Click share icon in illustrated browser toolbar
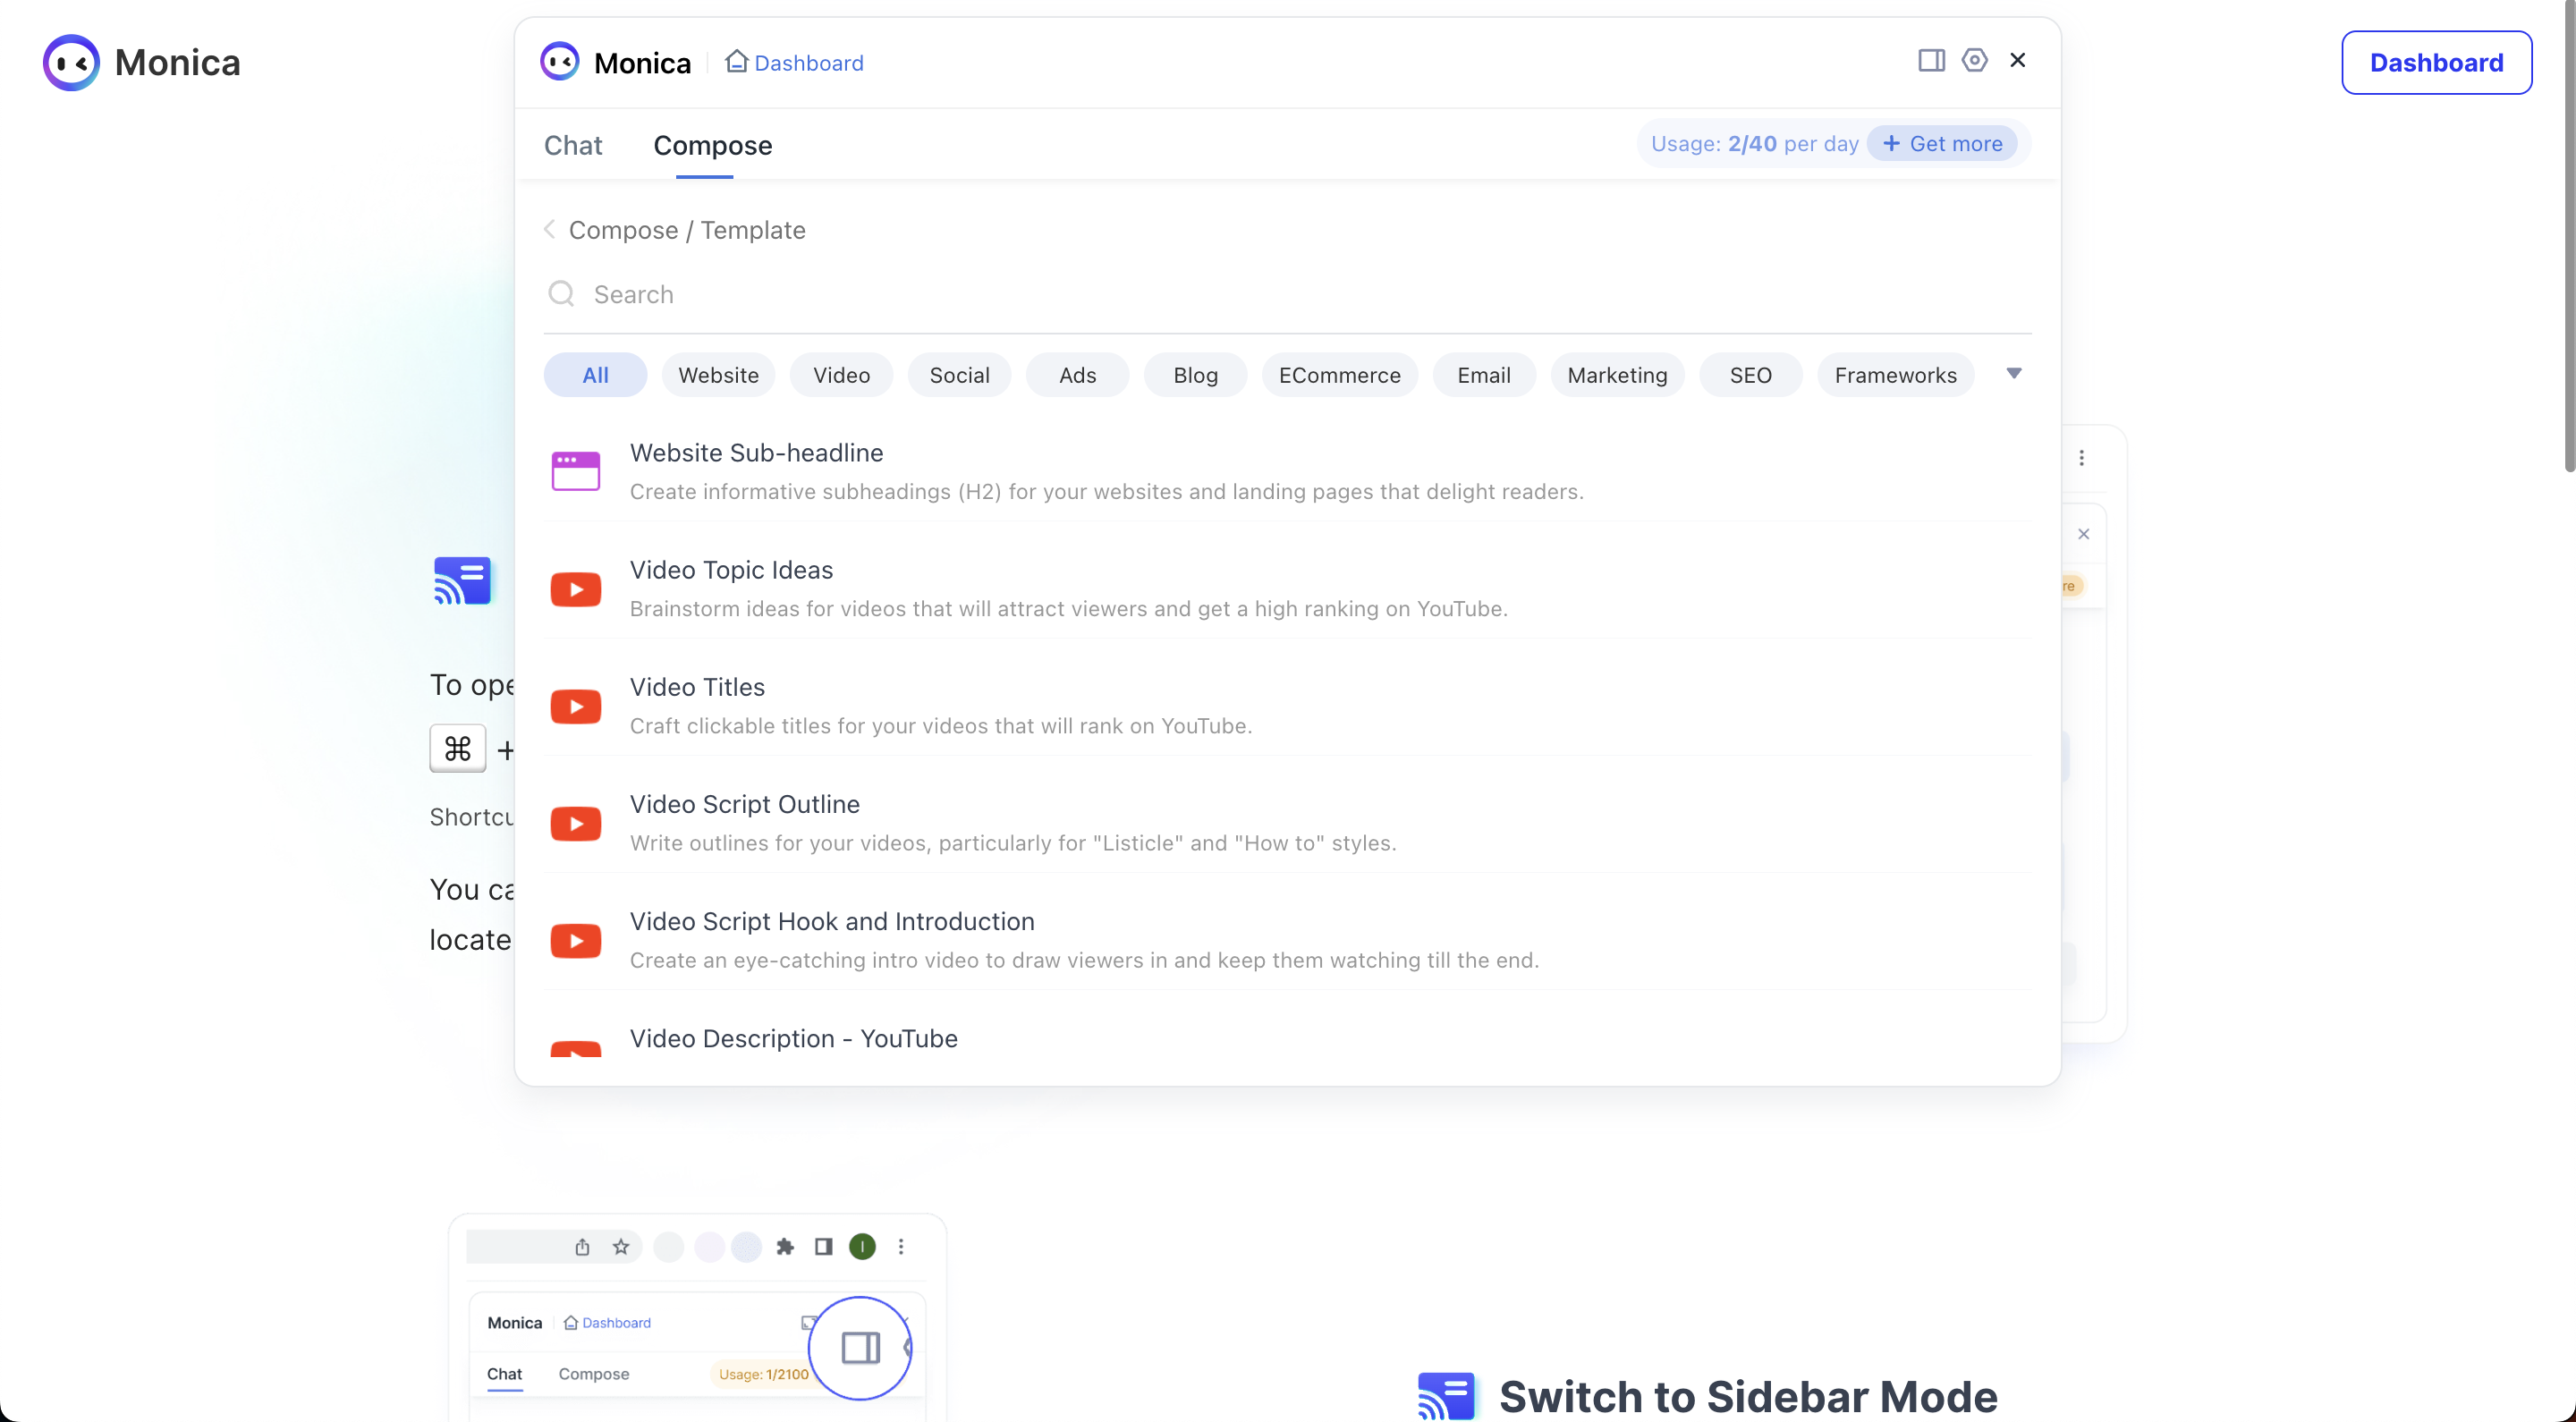The width and height of the screenshot is (2576, 1422). click(582, 1246)
